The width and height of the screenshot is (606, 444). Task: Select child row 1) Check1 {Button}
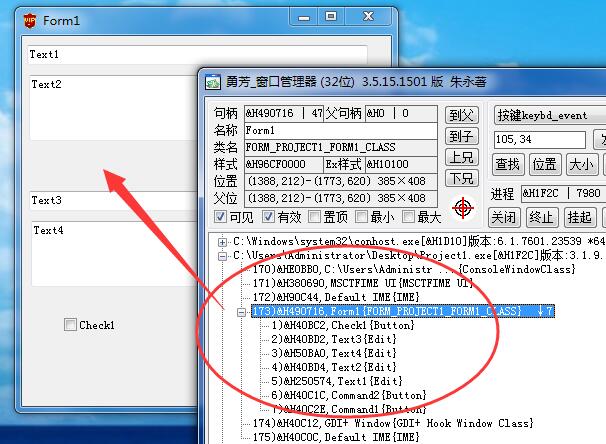343,325
